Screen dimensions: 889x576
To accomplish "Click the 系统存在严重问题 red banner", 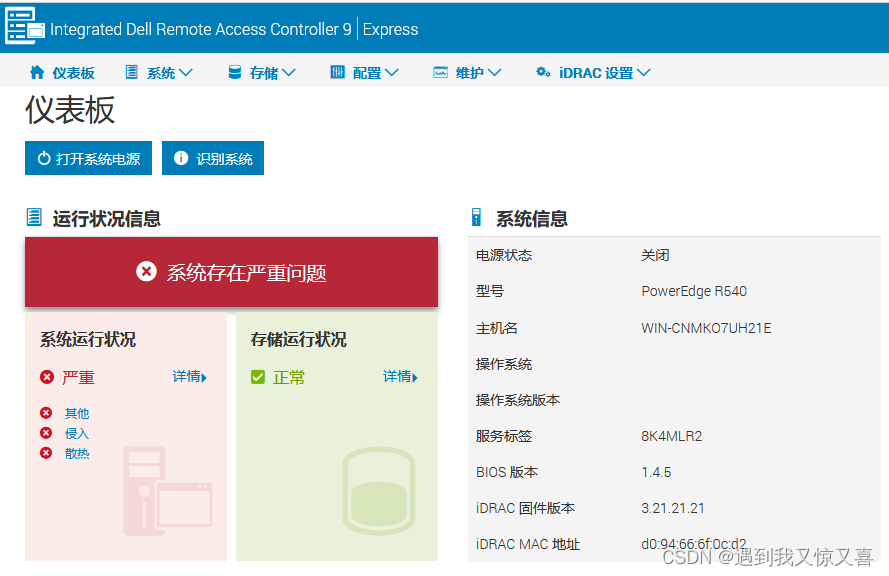I will tap(231, 272).
